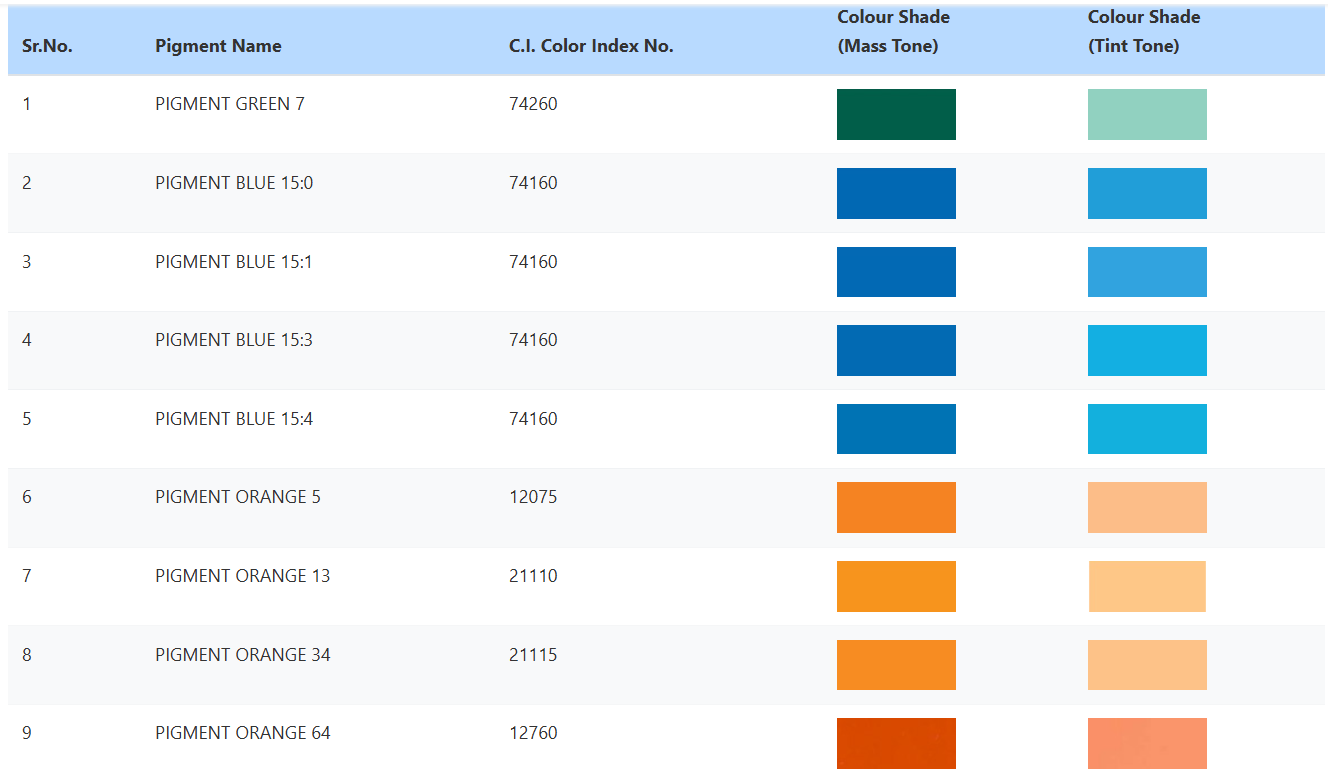Select the Sr.No. column header
Viewport: 1328px width, 777px height.
[x=47, y=46]
